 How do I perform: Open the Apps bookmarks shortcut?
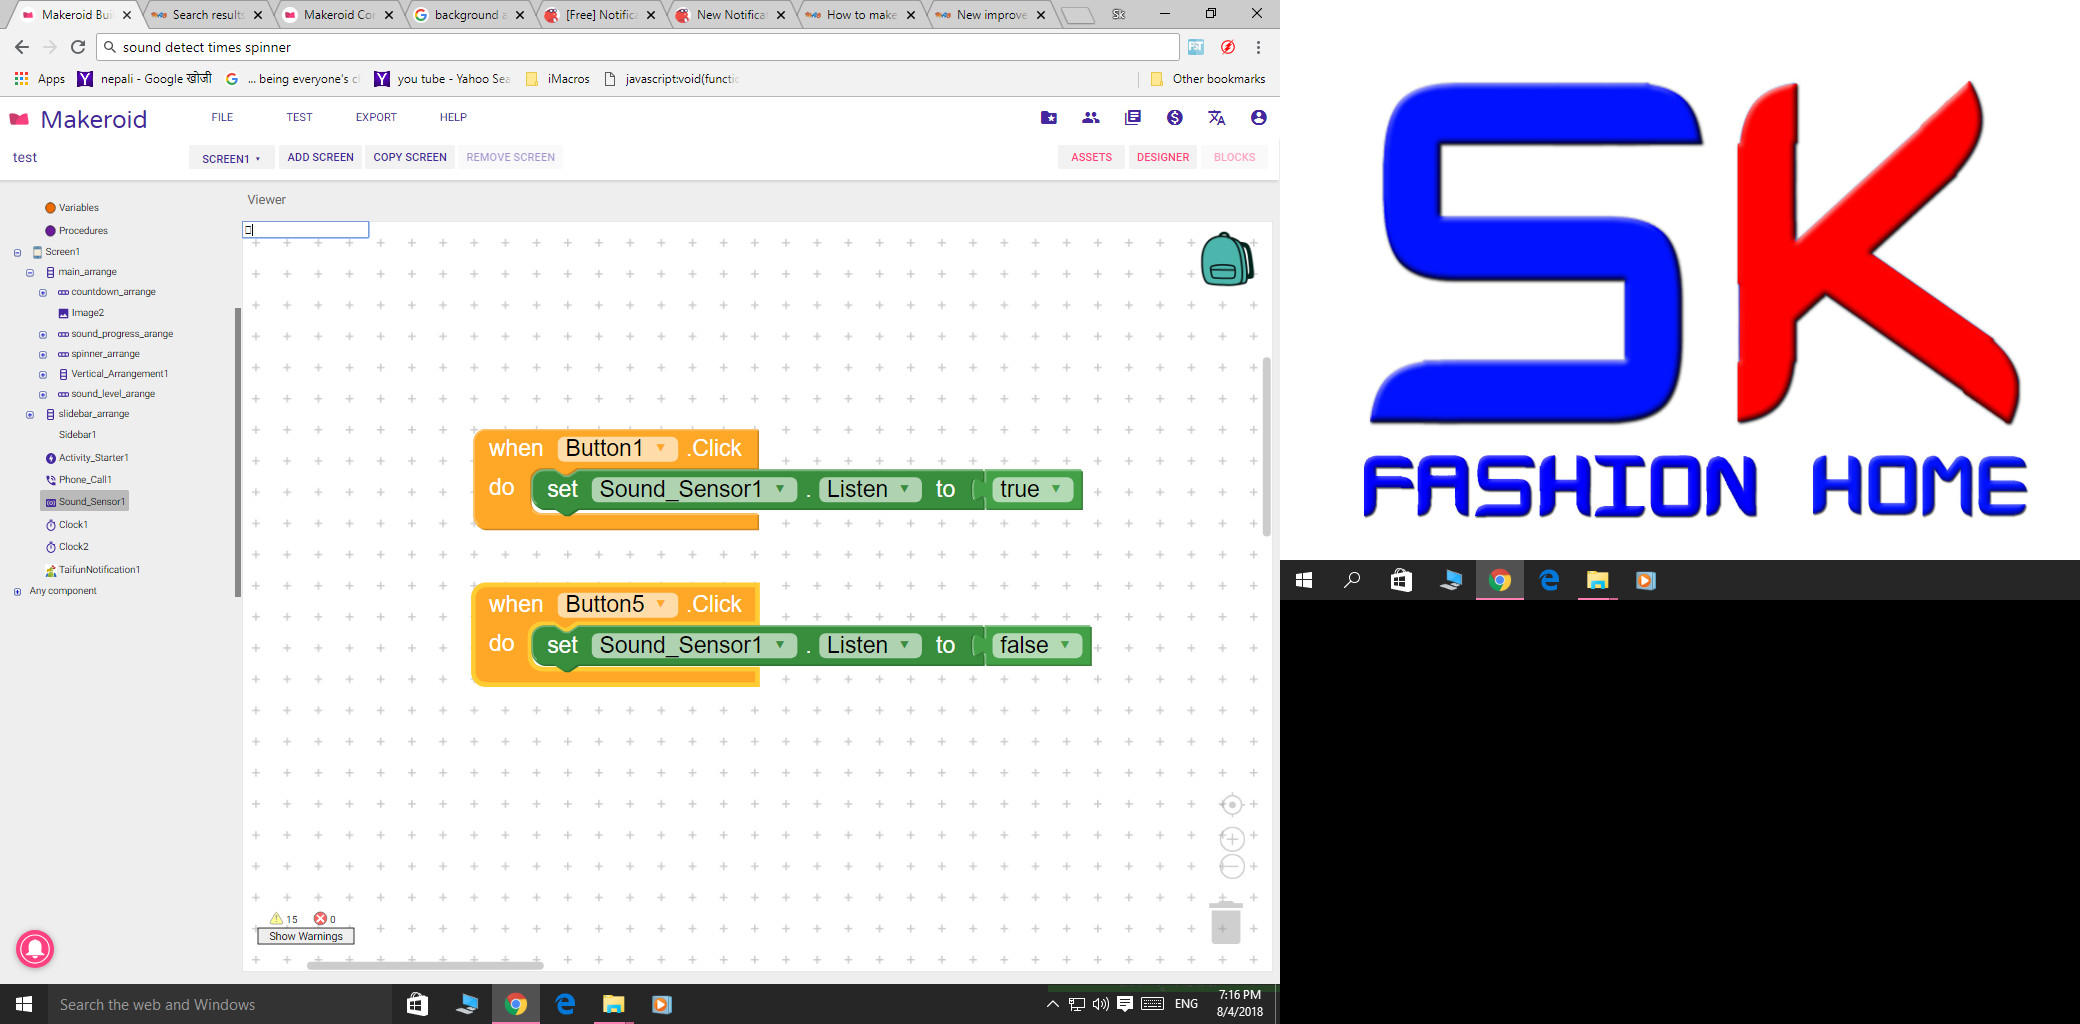tap(40, 79)
